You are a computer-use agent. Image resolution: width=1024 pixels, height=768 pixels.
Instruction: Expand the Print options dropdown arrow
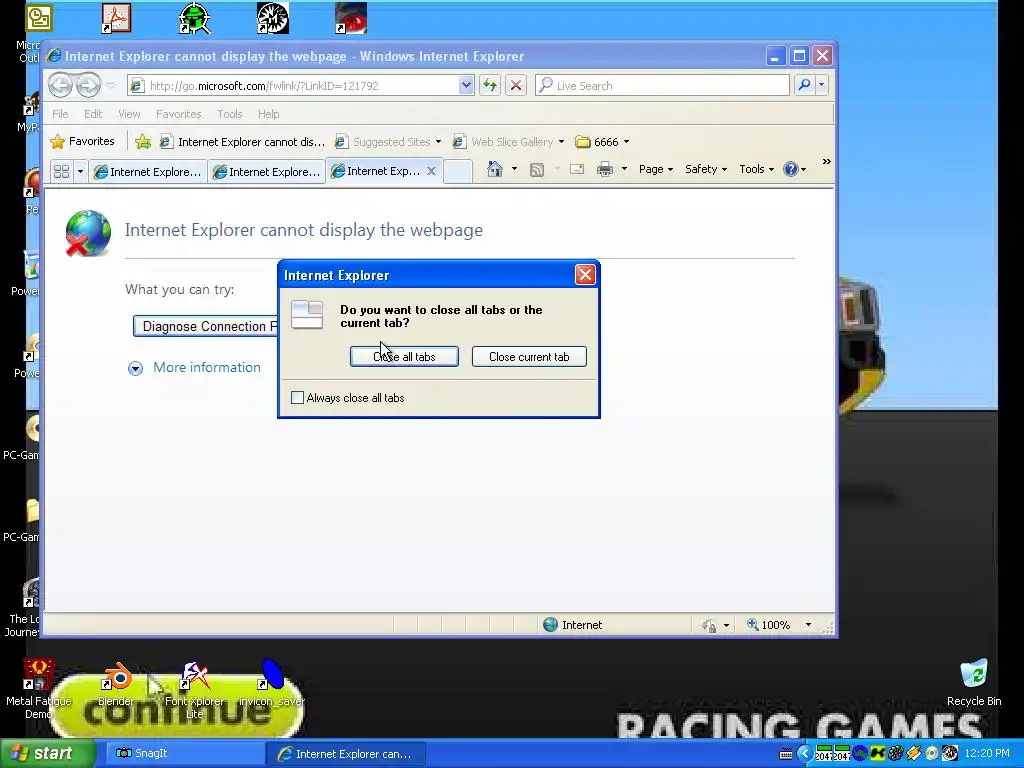click(x=624, y=169)
